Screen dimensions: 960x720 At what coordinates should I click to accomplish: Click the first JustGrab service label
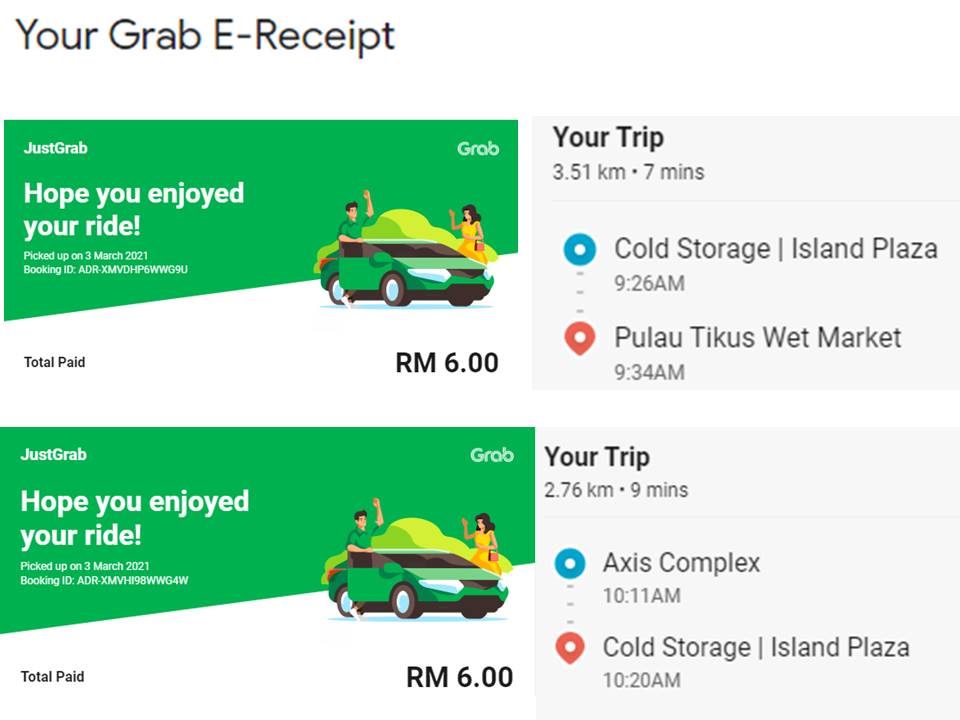tap(56, 148)
